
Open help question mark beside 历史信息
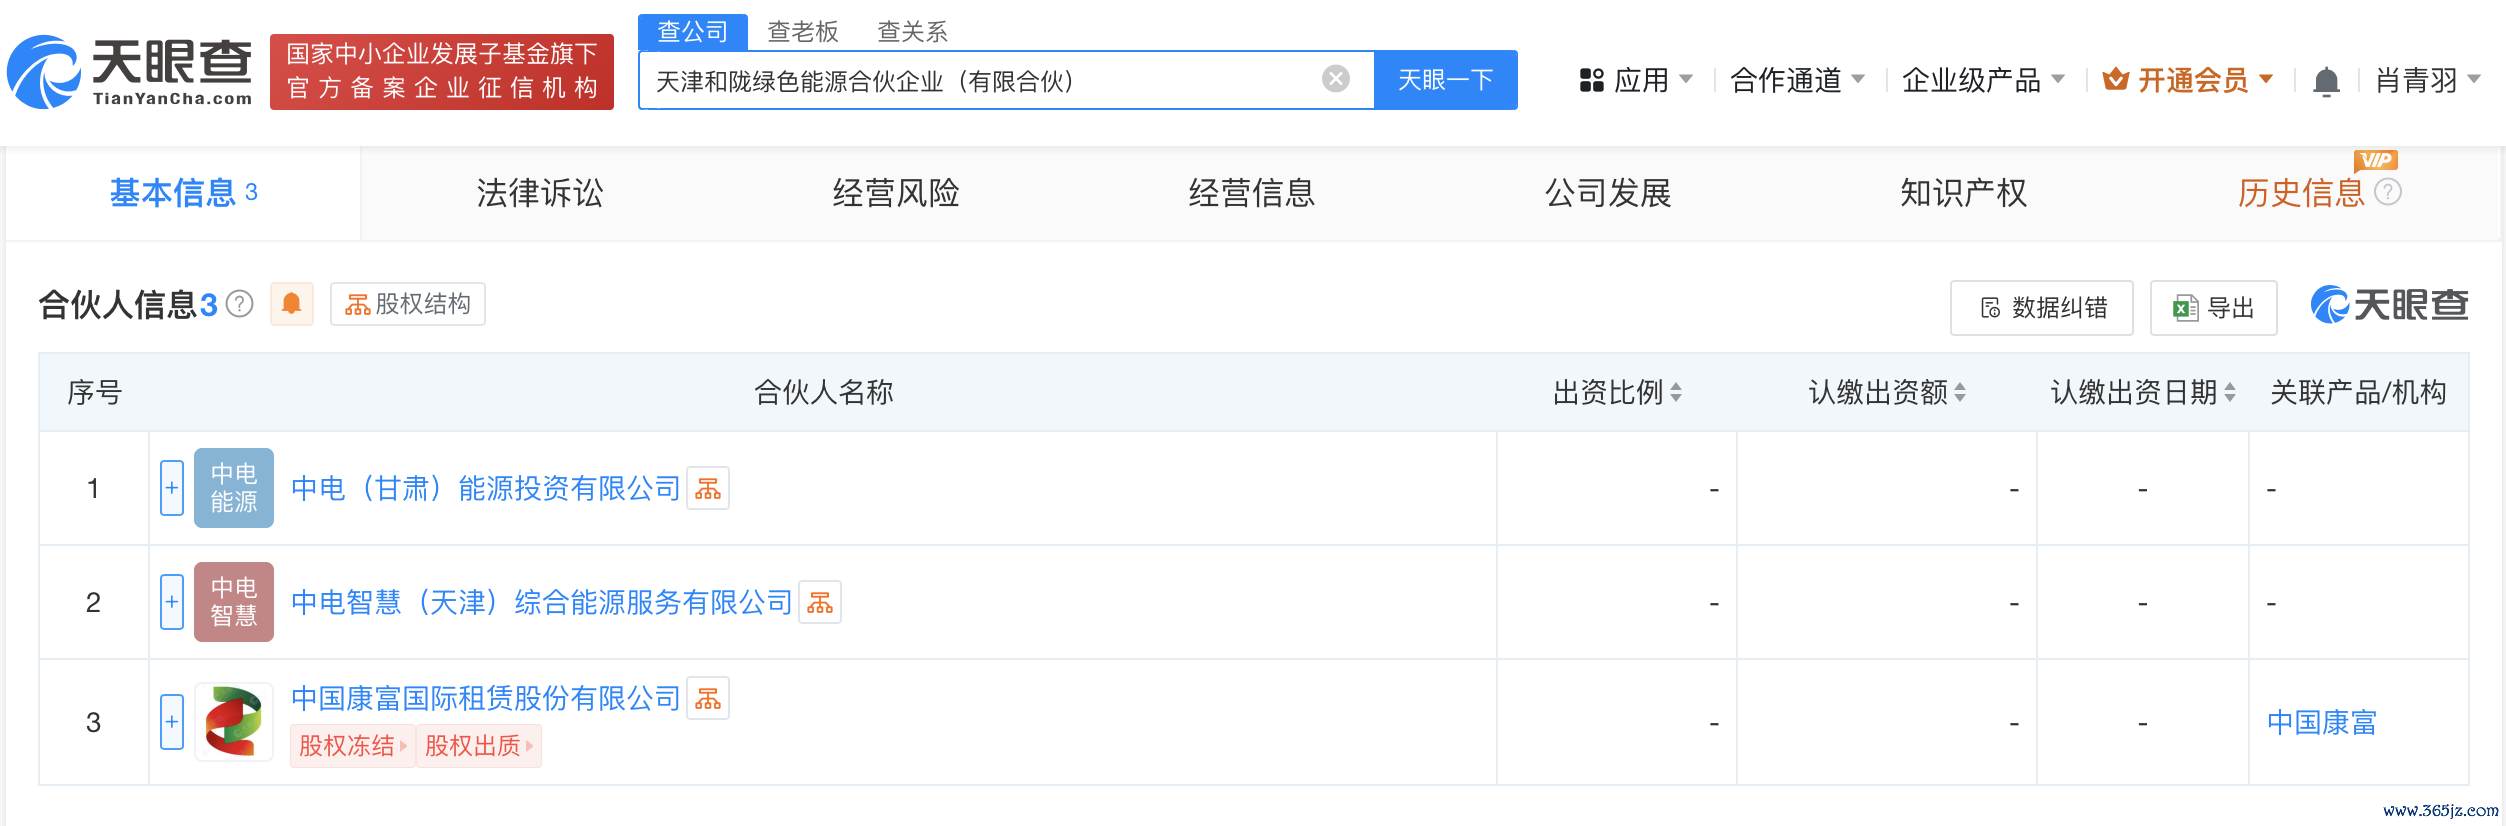click(2388, 192)
